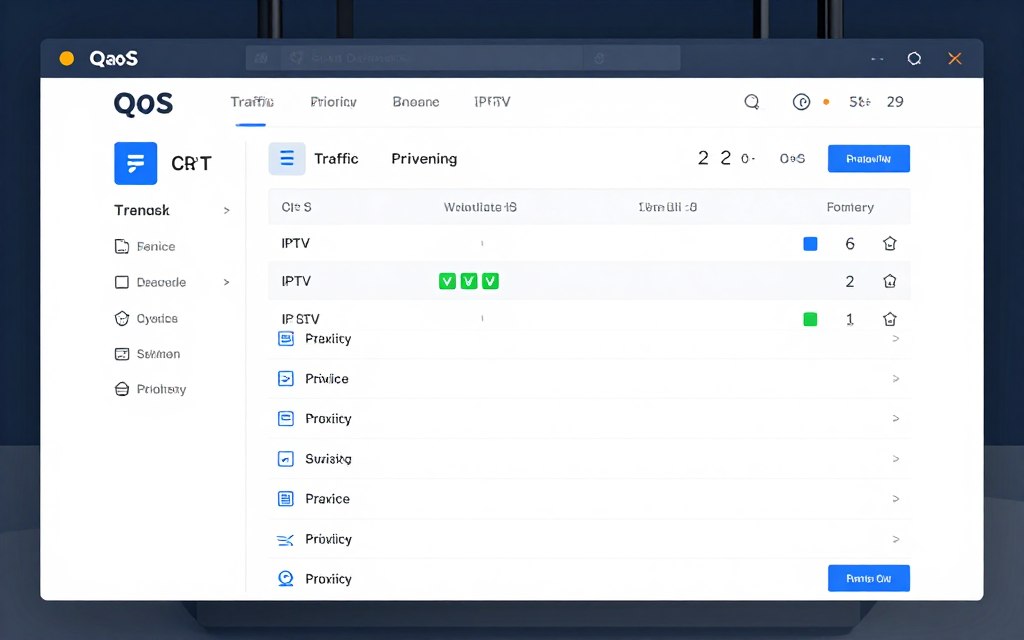
Task: Click the icon next to Praxice
Action: click(x=285, y=499)
